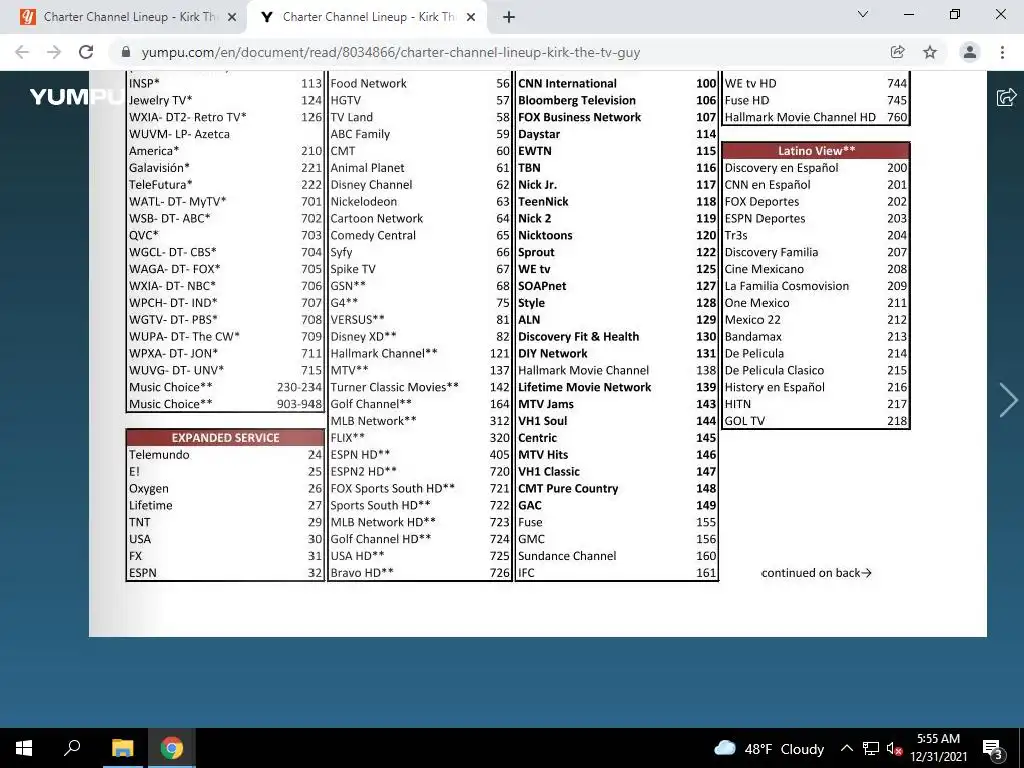Image resolution: width=1024 pixels, height=768 pixels.
Task: Click the browser back arrow
Action: tap(22, 52)
